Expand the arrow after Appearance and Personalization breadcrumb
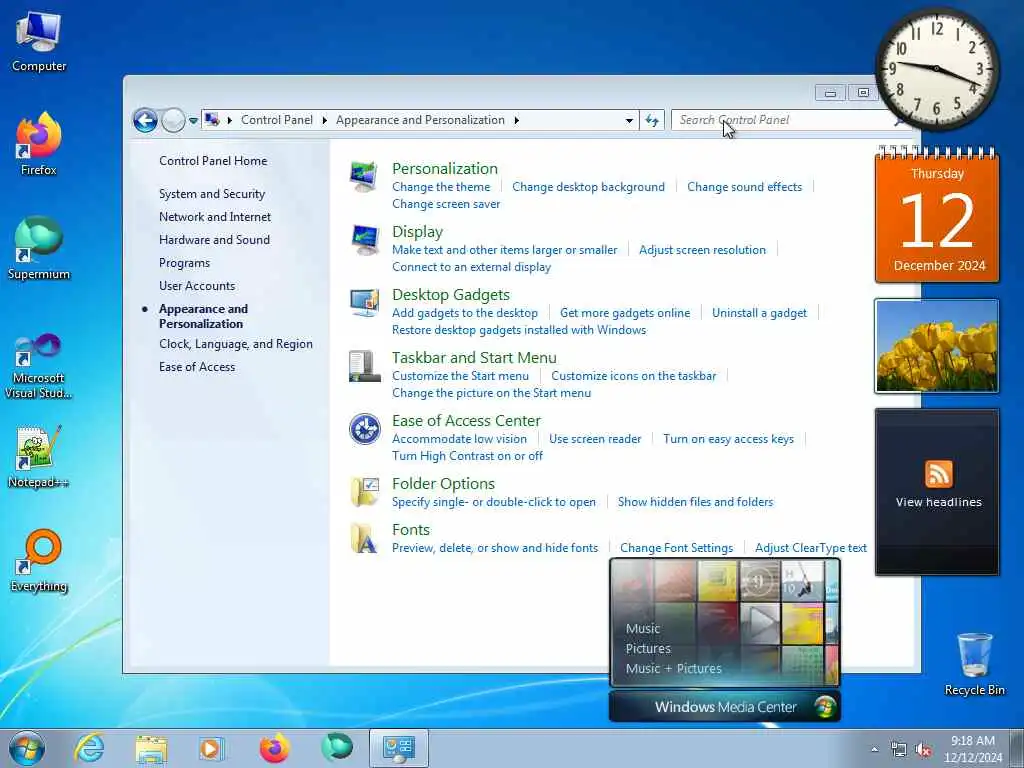The width and height of the screenshot is (1024, 768). tap(517, 120)
